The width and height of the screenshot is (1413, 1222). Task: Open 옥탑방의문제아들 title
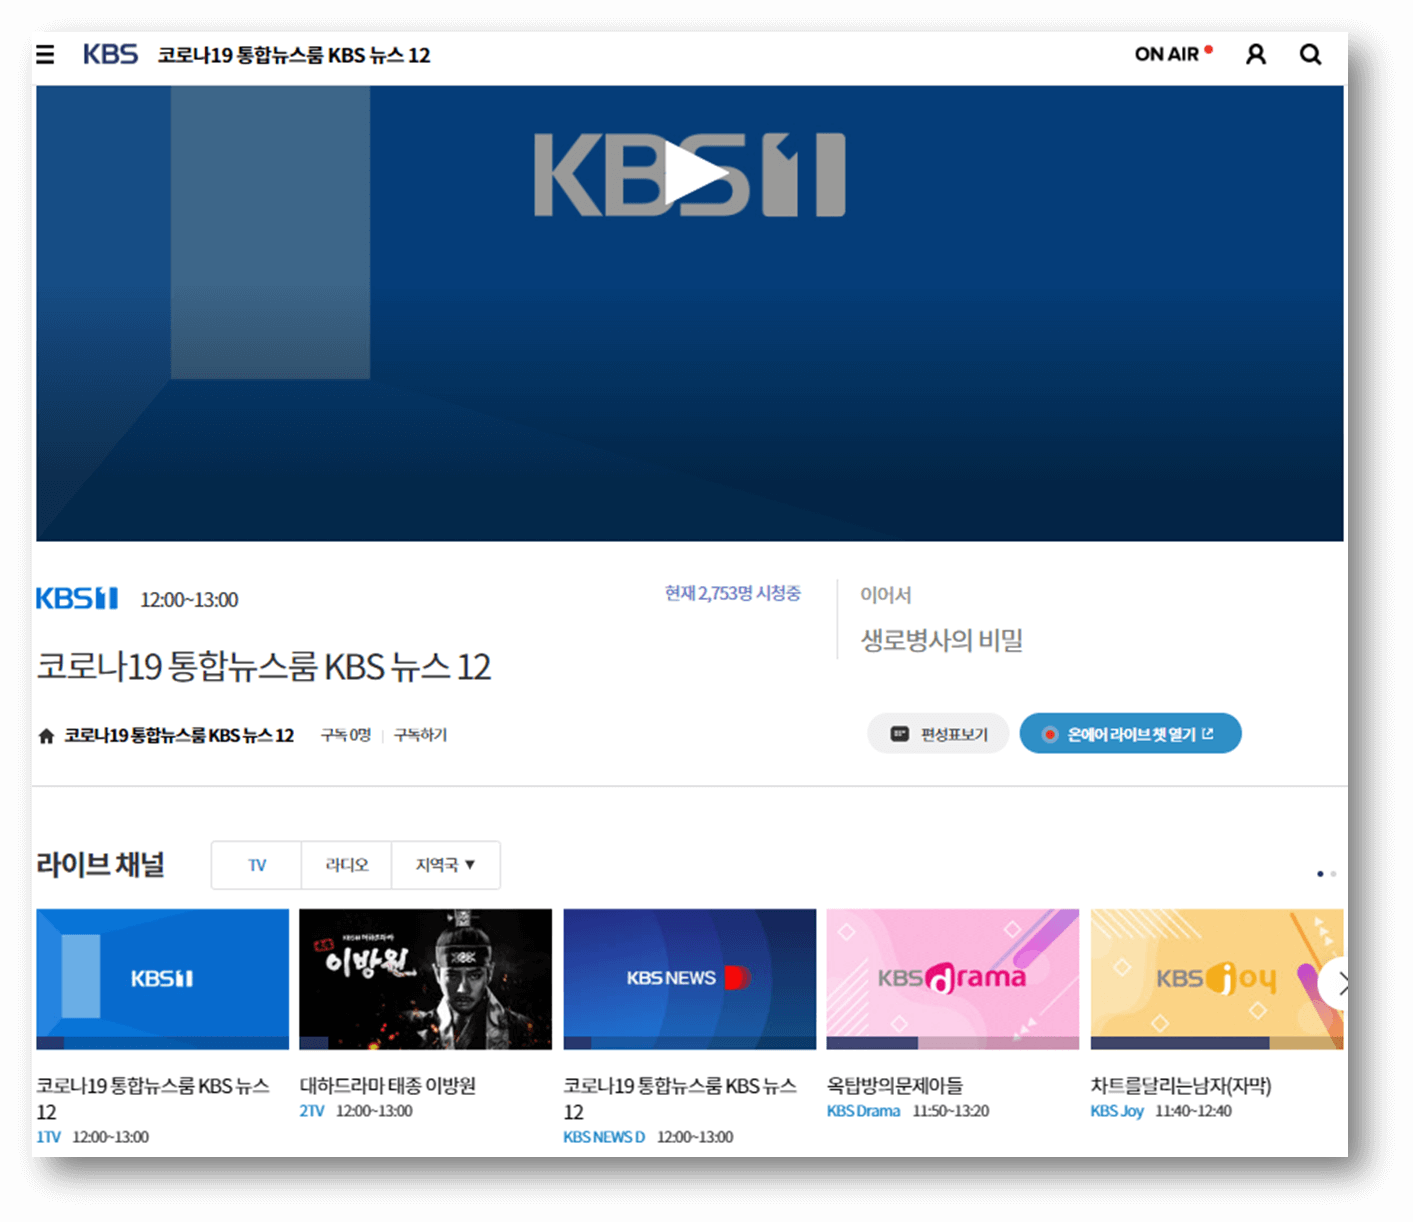[x=895, y=1086]
